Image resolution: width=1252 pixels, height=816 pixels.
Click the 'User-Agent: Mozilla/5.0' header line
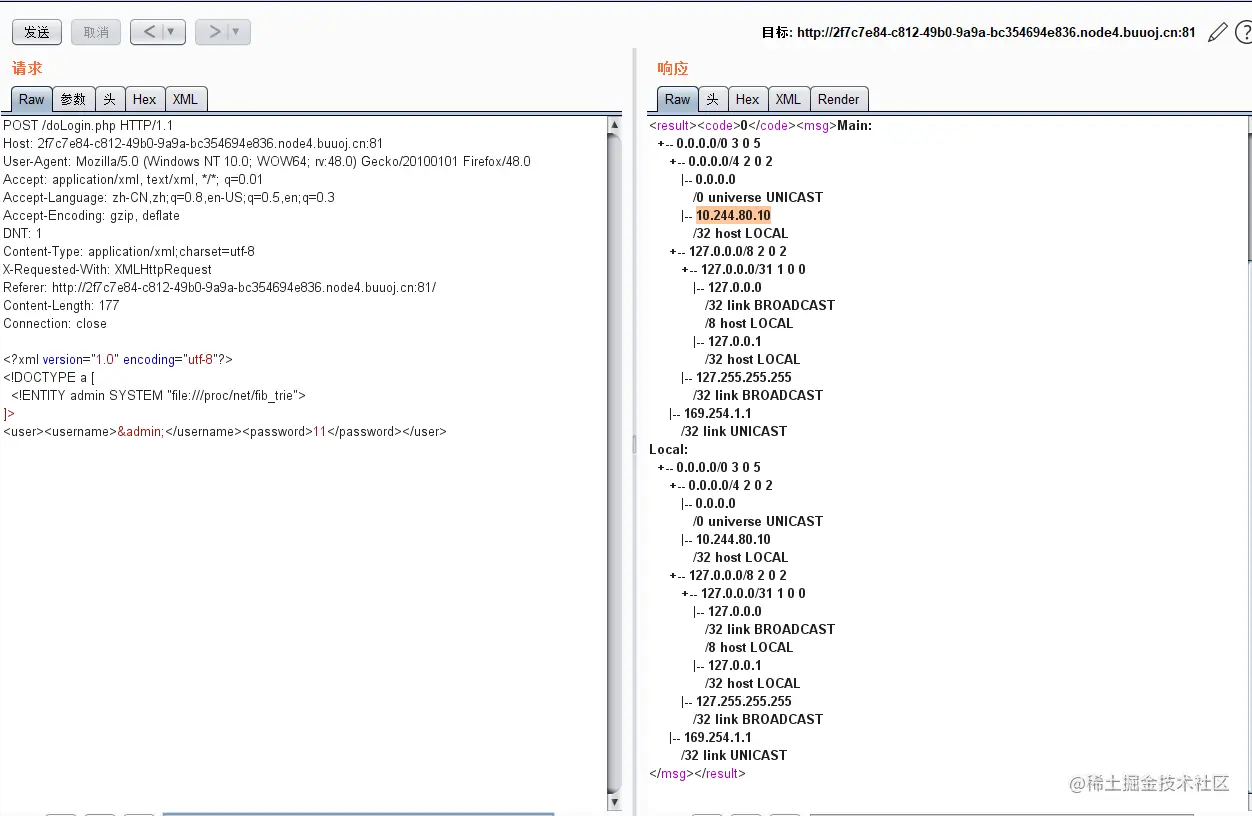point(267,161)
